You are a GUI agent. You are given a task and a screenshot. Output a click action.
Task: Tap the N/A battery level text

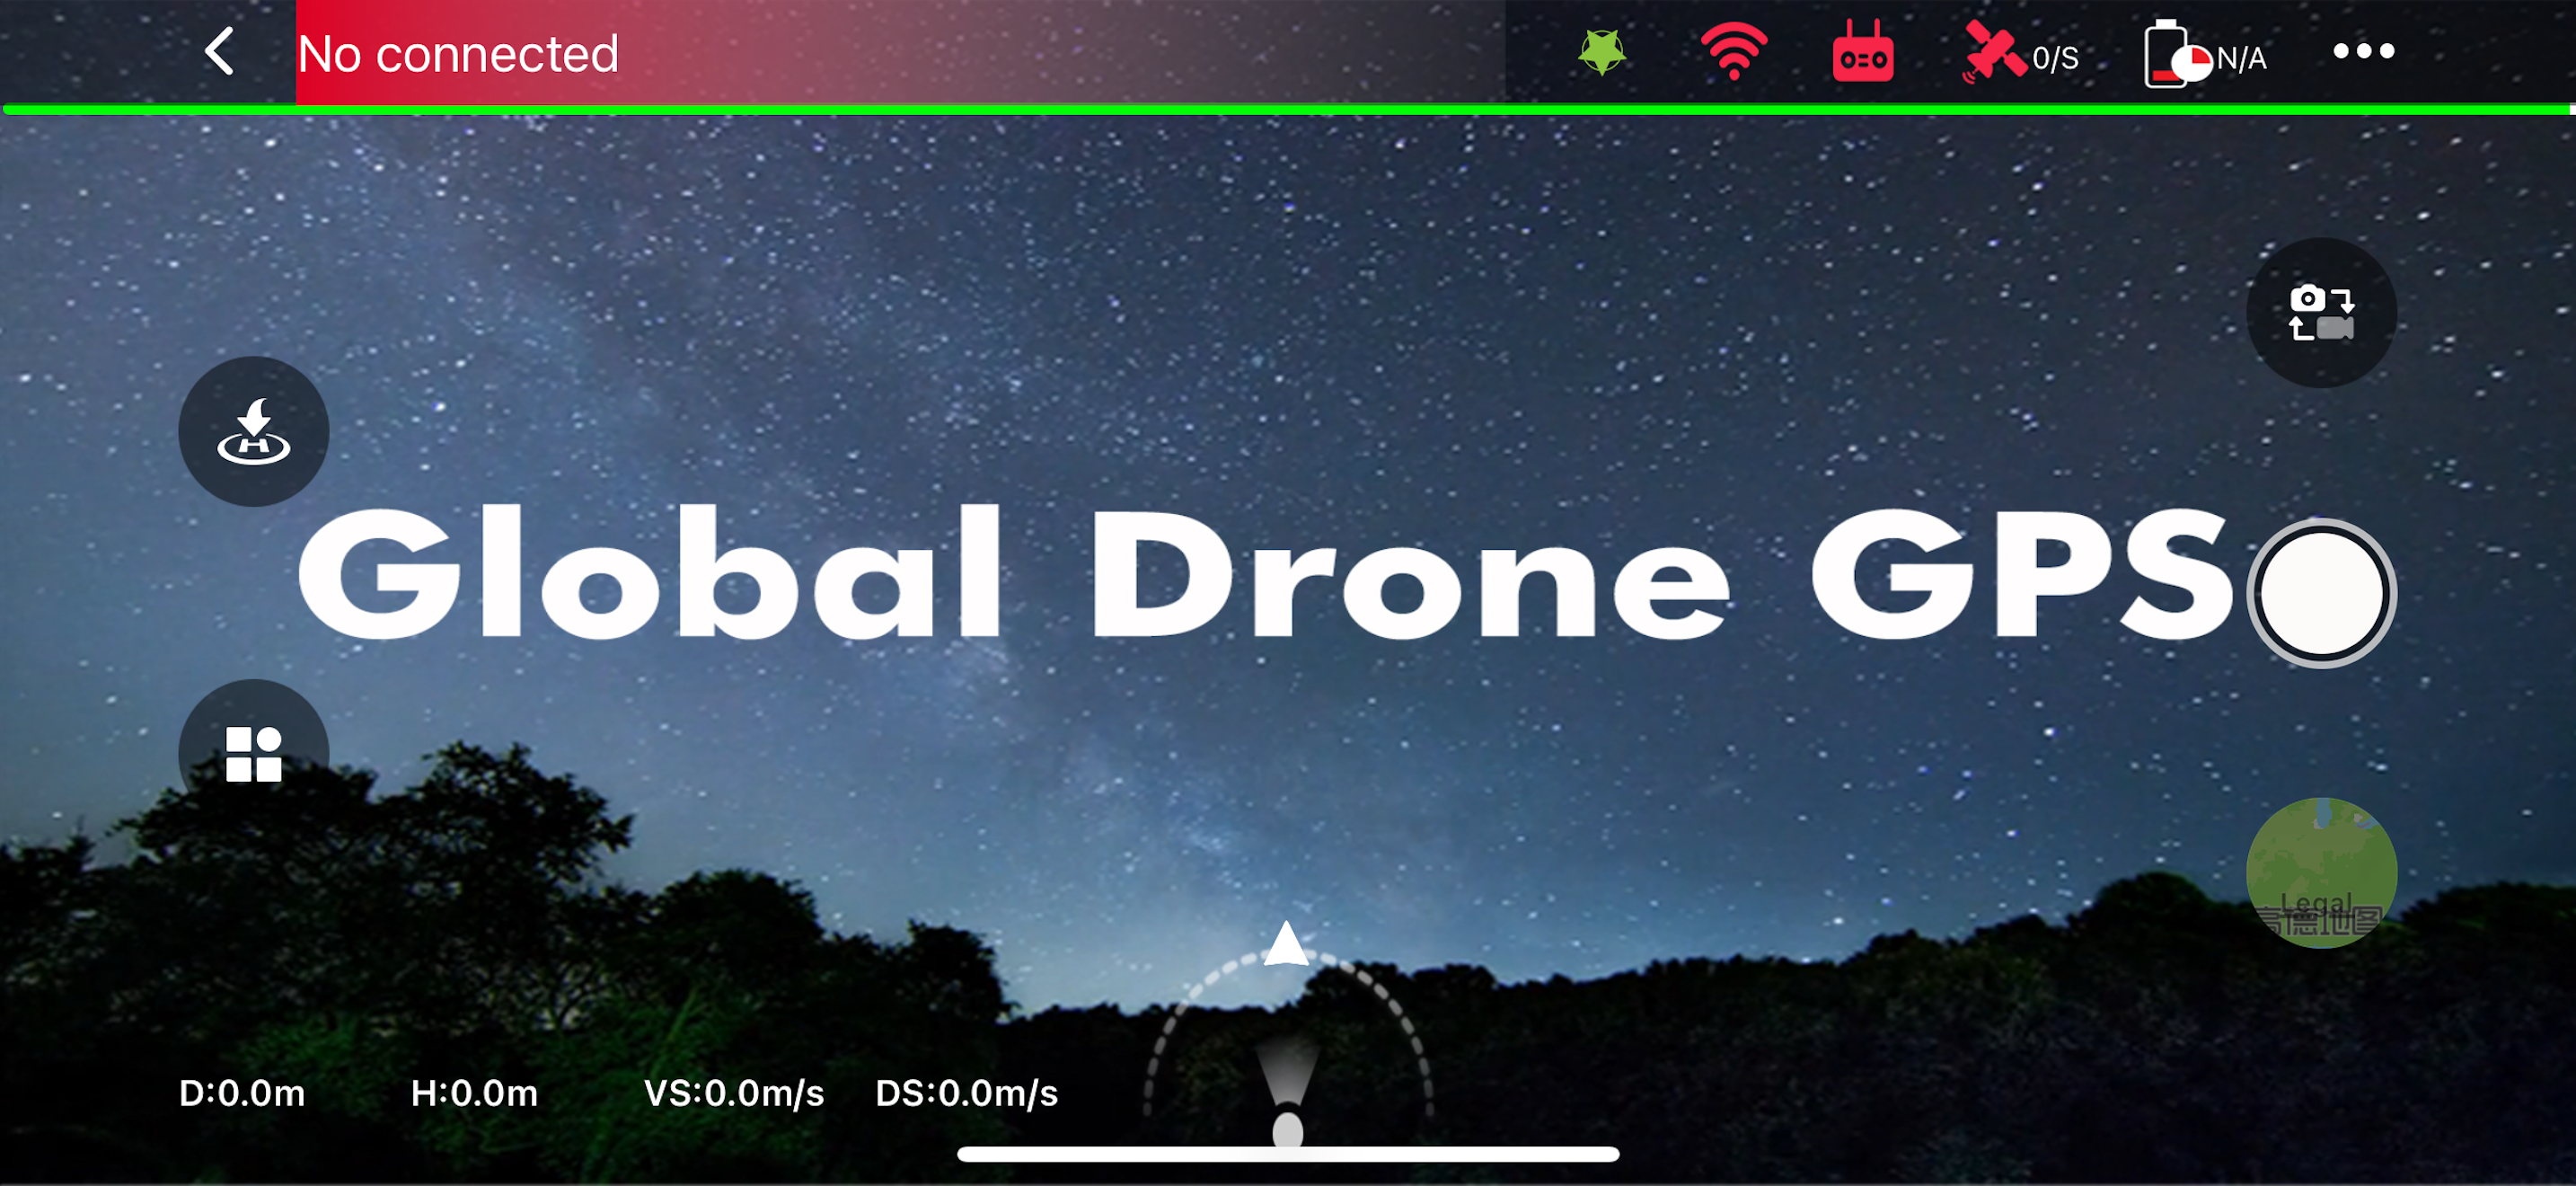2241,59
